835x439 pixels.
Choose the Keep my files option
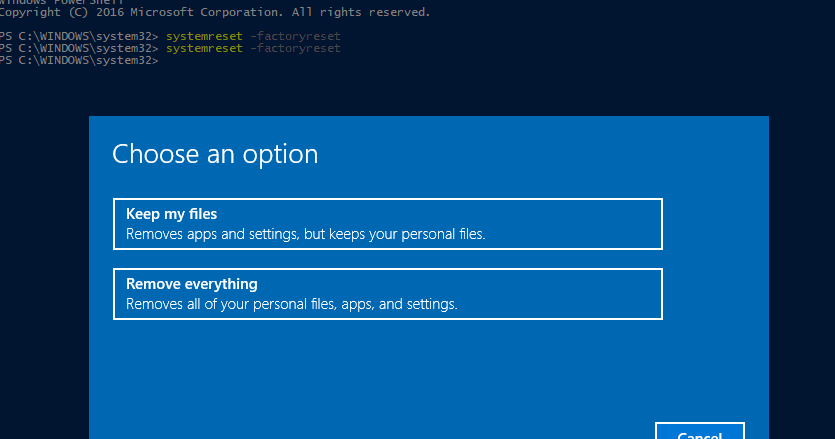coord(388,224)
